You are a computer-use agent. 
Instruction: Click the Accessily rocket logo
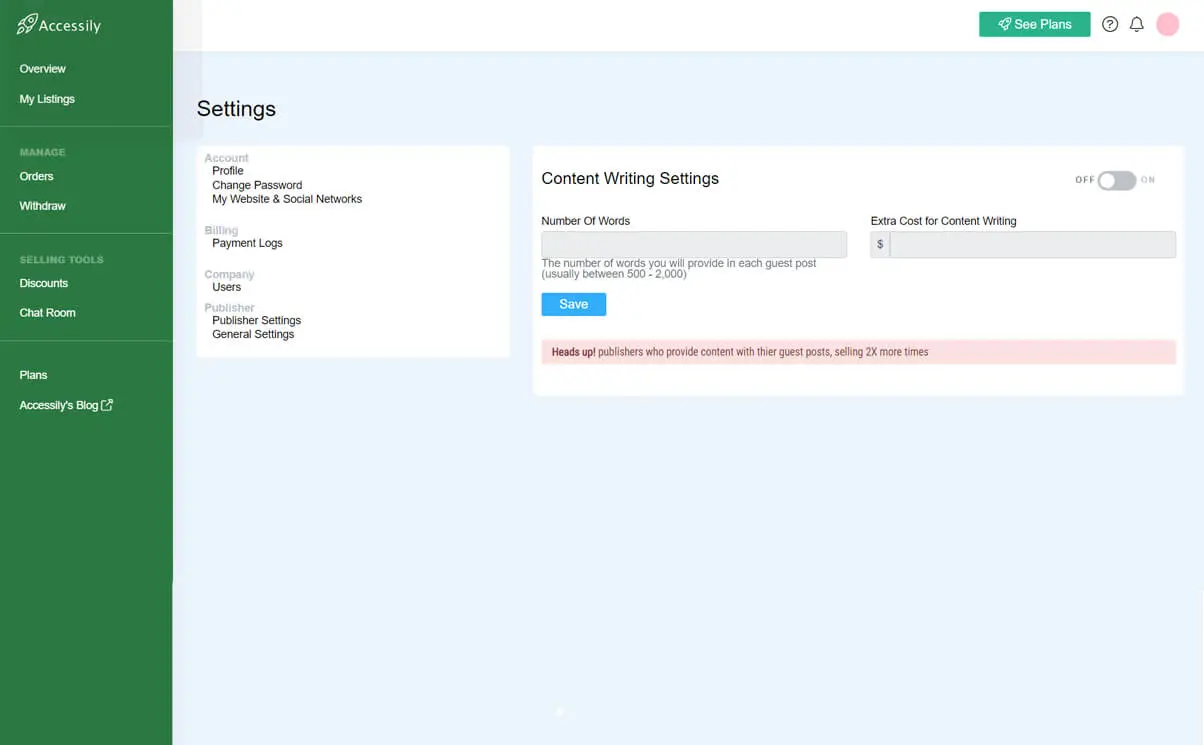point(59,24)
